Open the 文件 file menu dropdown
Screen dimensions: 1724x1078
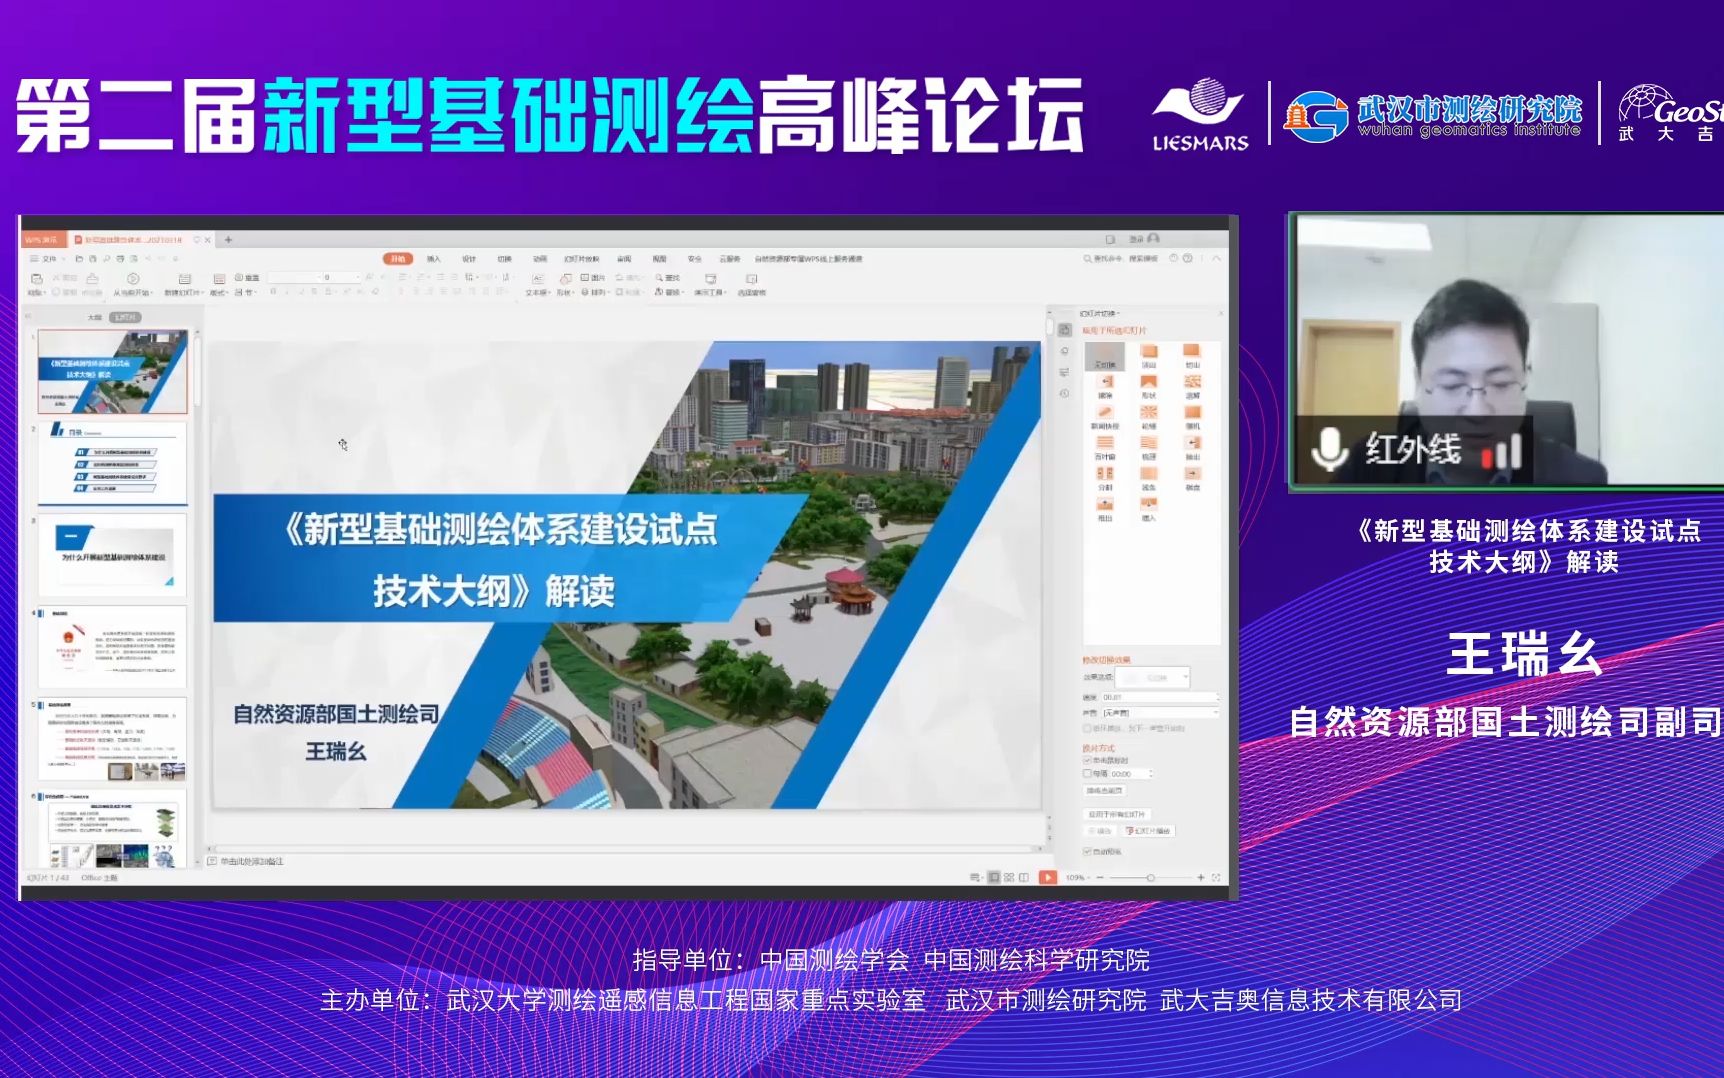47,259
